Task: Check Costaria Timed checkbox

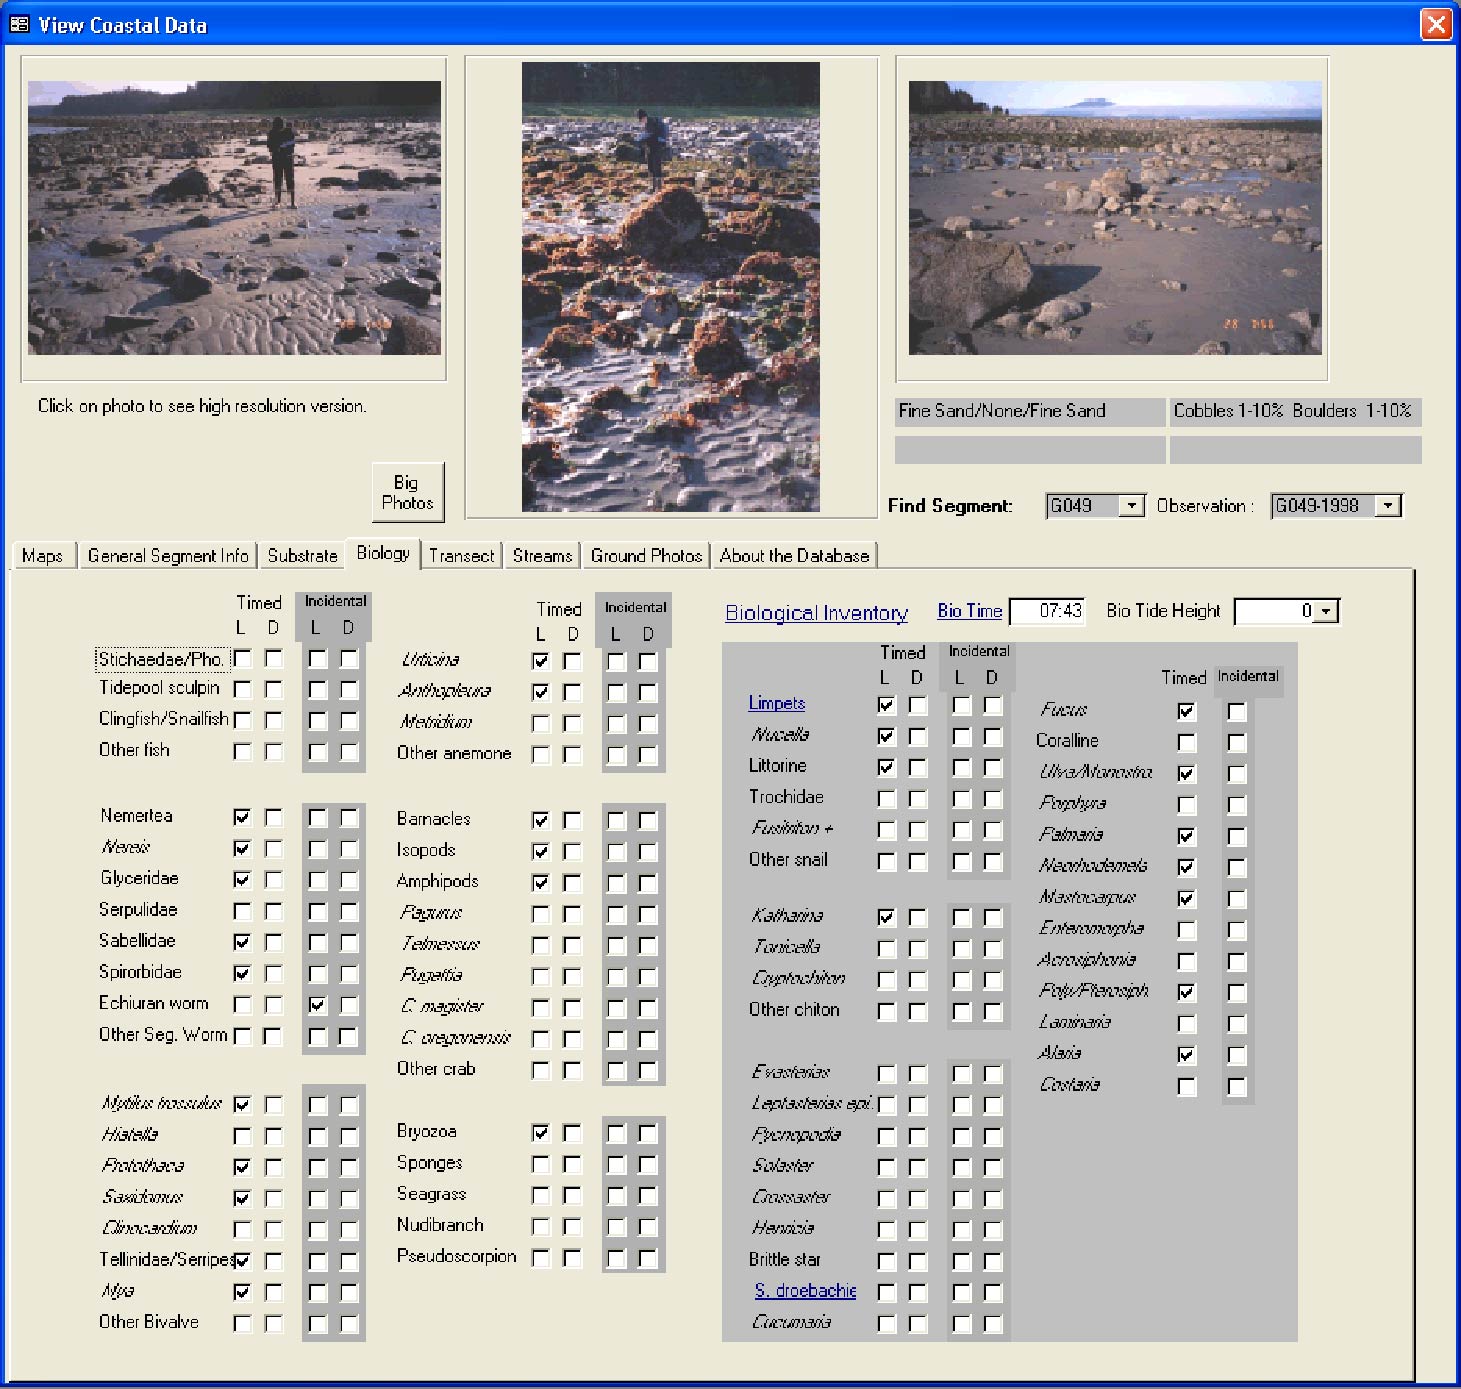Action: click(1186, 1086)
